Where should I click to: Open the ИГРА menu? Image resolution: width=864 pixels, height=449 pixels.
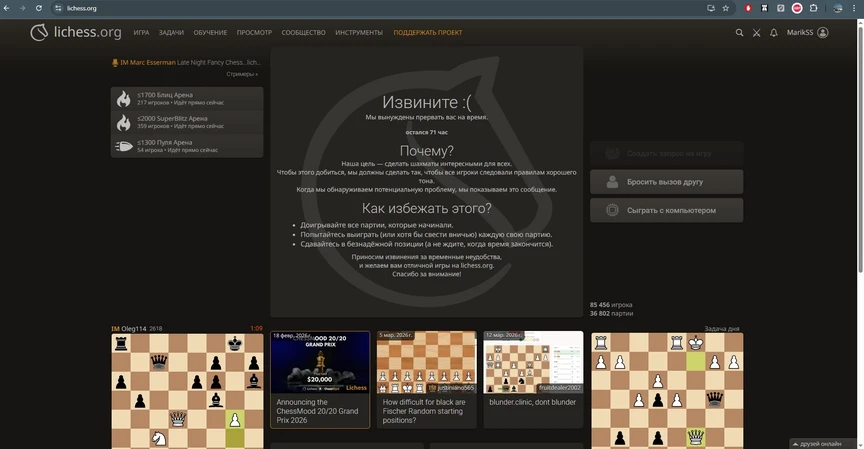tap(141, 33)
